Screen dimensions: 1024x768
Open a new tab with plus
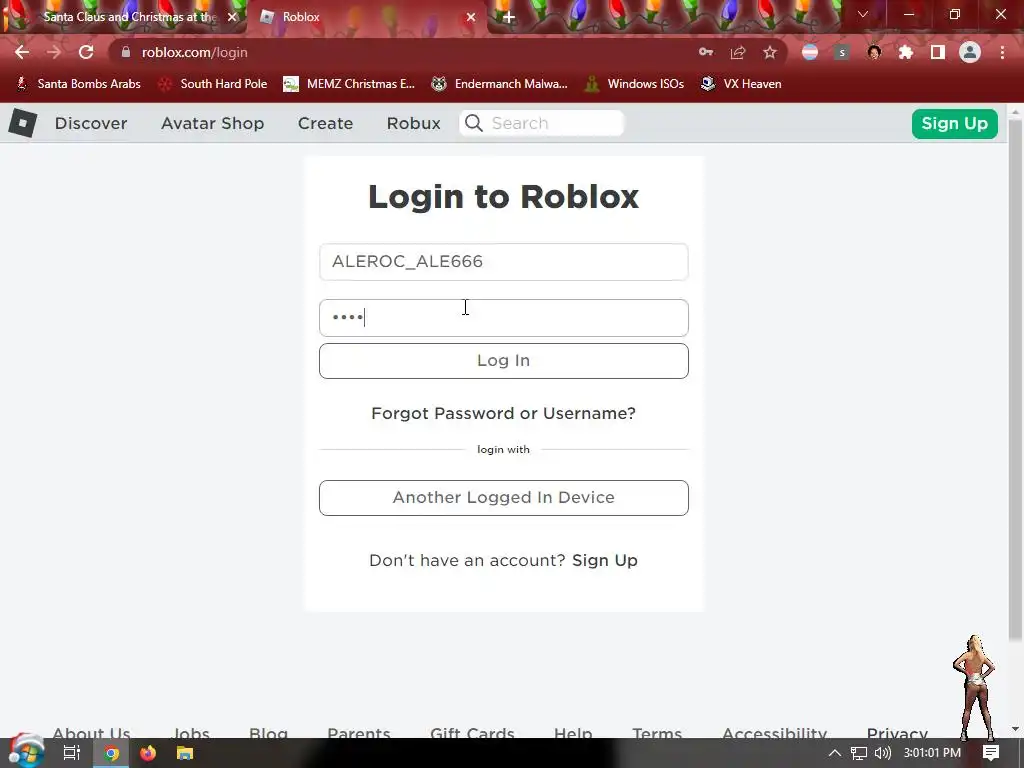click(509, 17)
